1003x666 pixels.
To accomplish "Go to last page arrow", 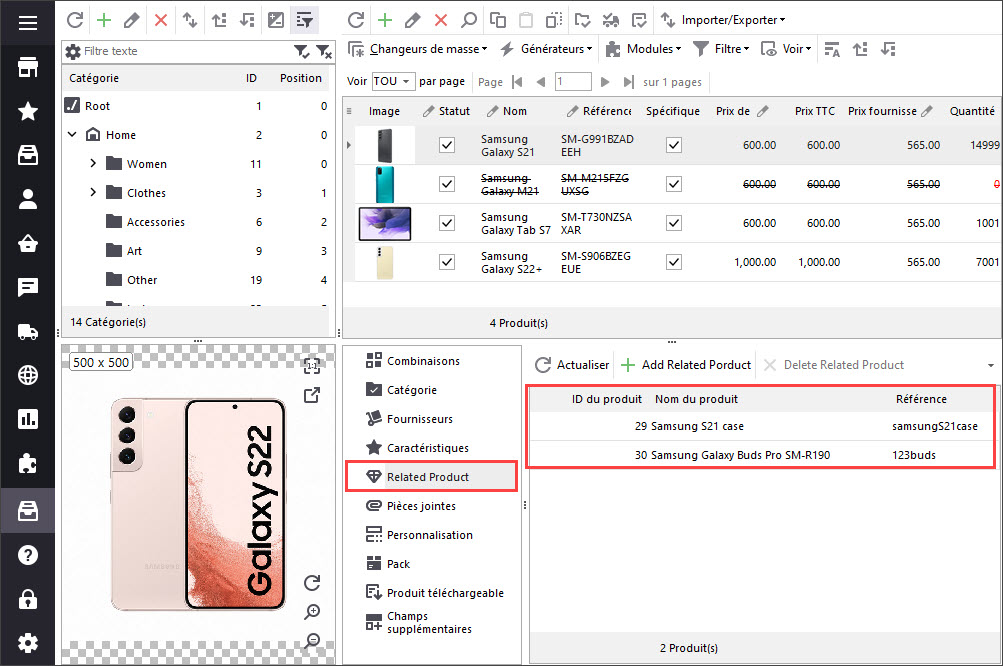I will coord(629,82).
